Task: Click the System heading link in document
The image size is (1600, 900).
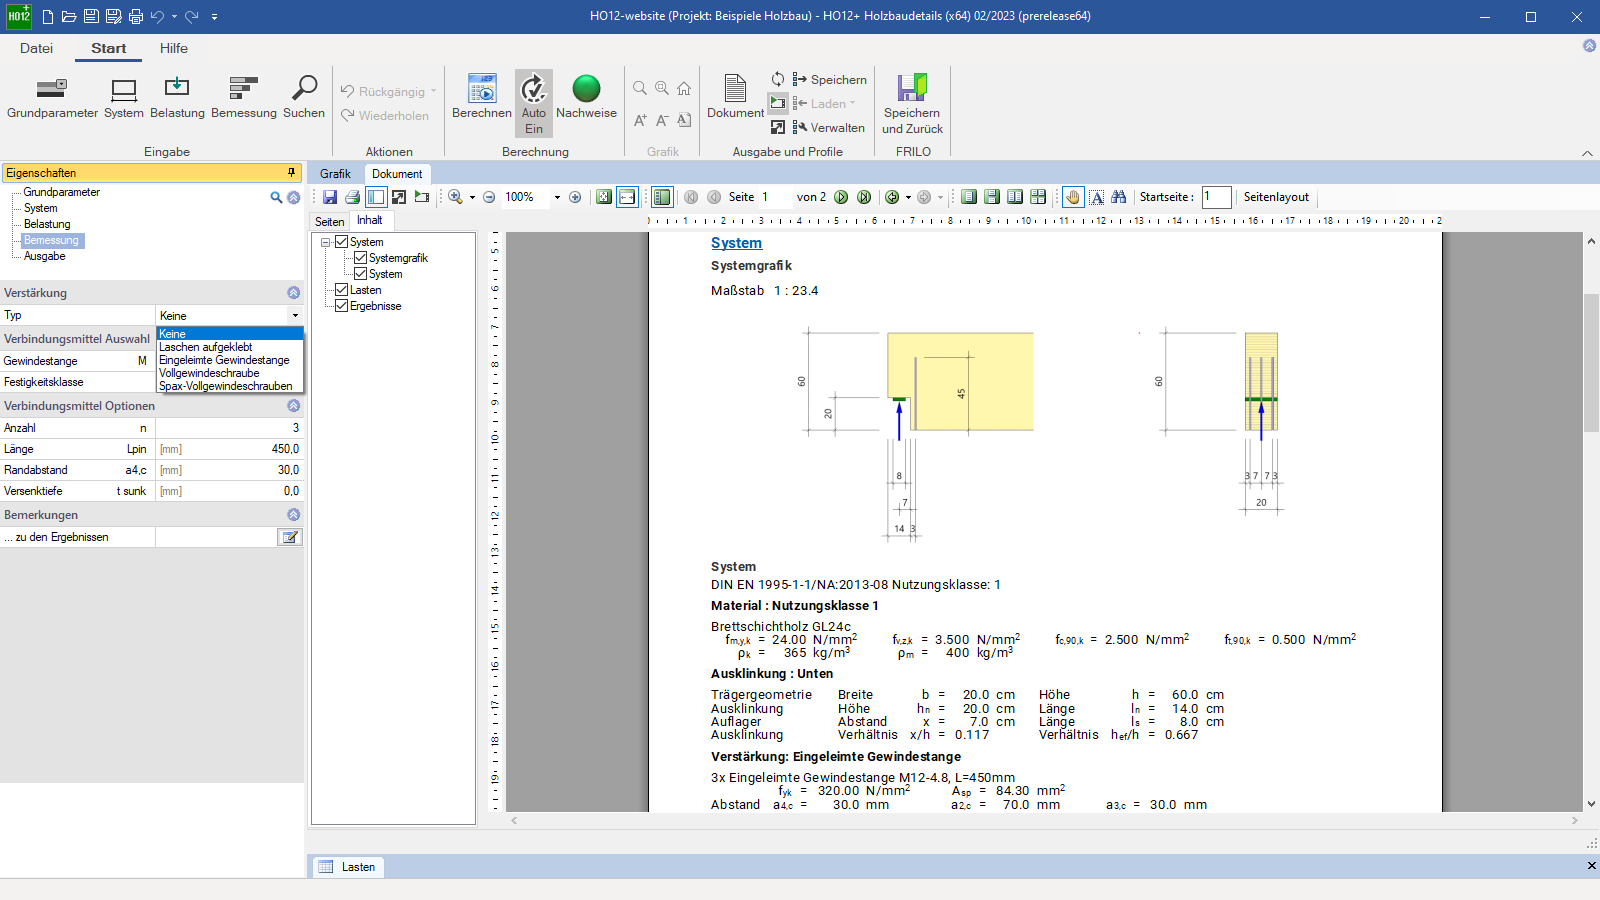Action: 736,243
